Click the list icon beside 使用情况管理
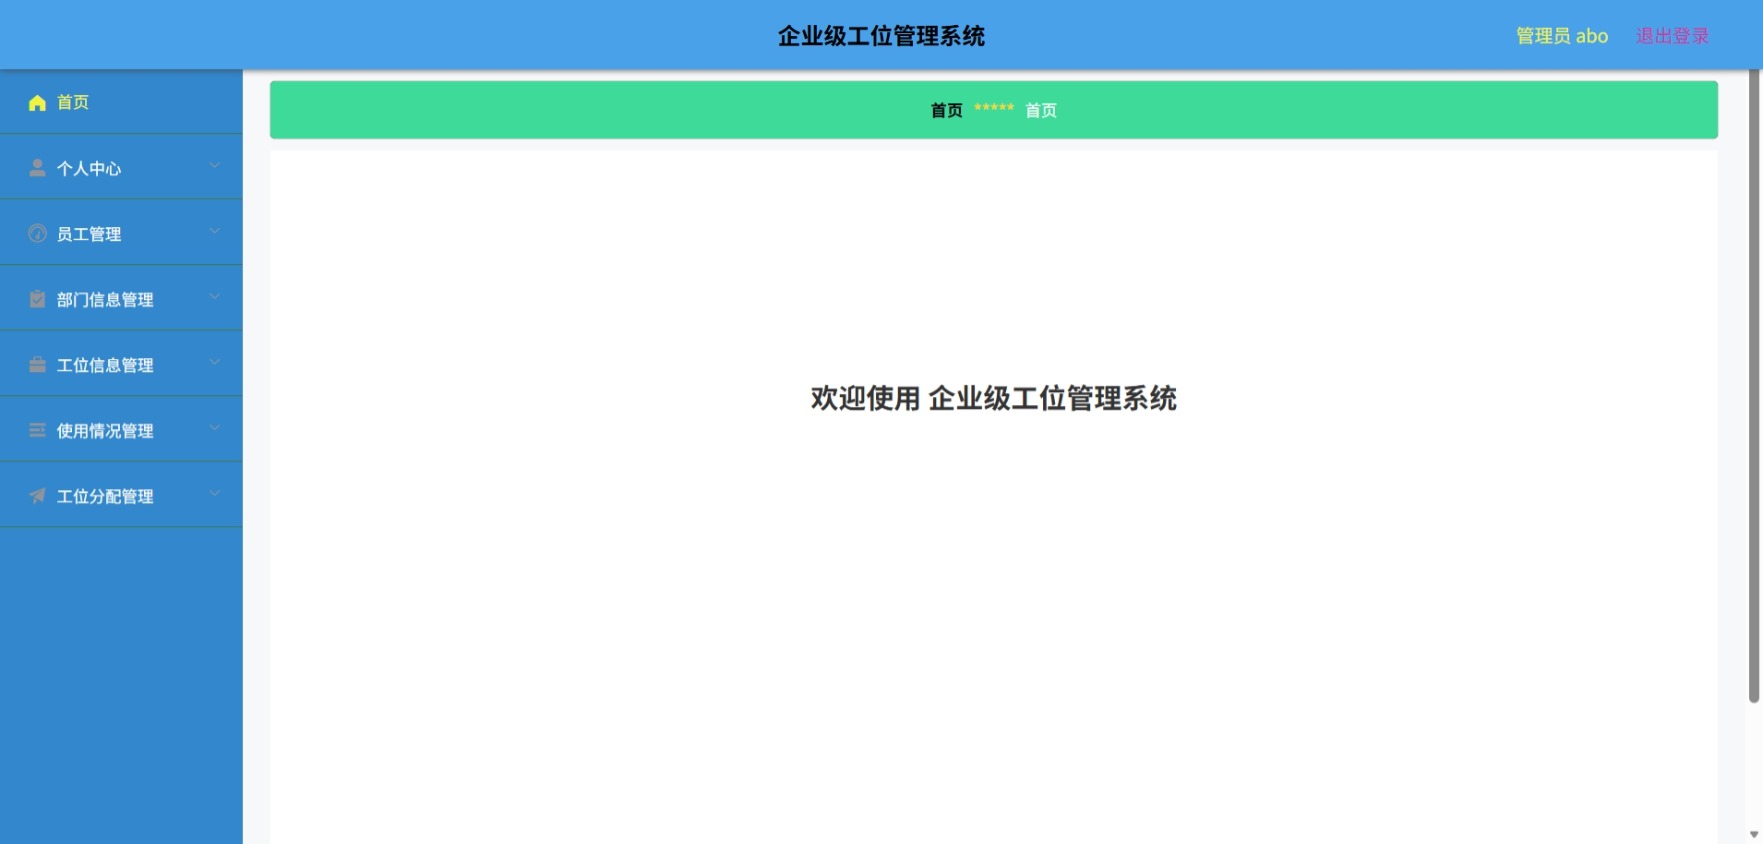The image size is (1763, 844). [37, 430]
